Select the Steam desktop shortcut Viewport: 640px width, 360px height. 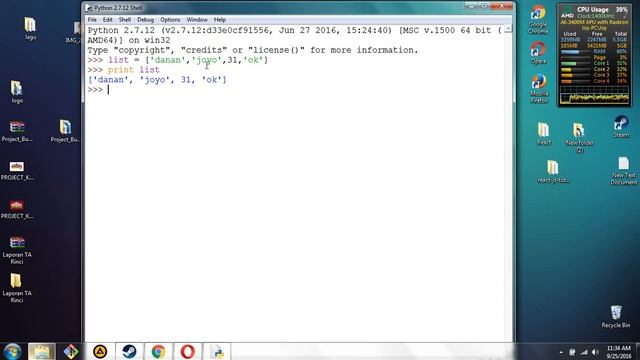(x=621, y=127)
